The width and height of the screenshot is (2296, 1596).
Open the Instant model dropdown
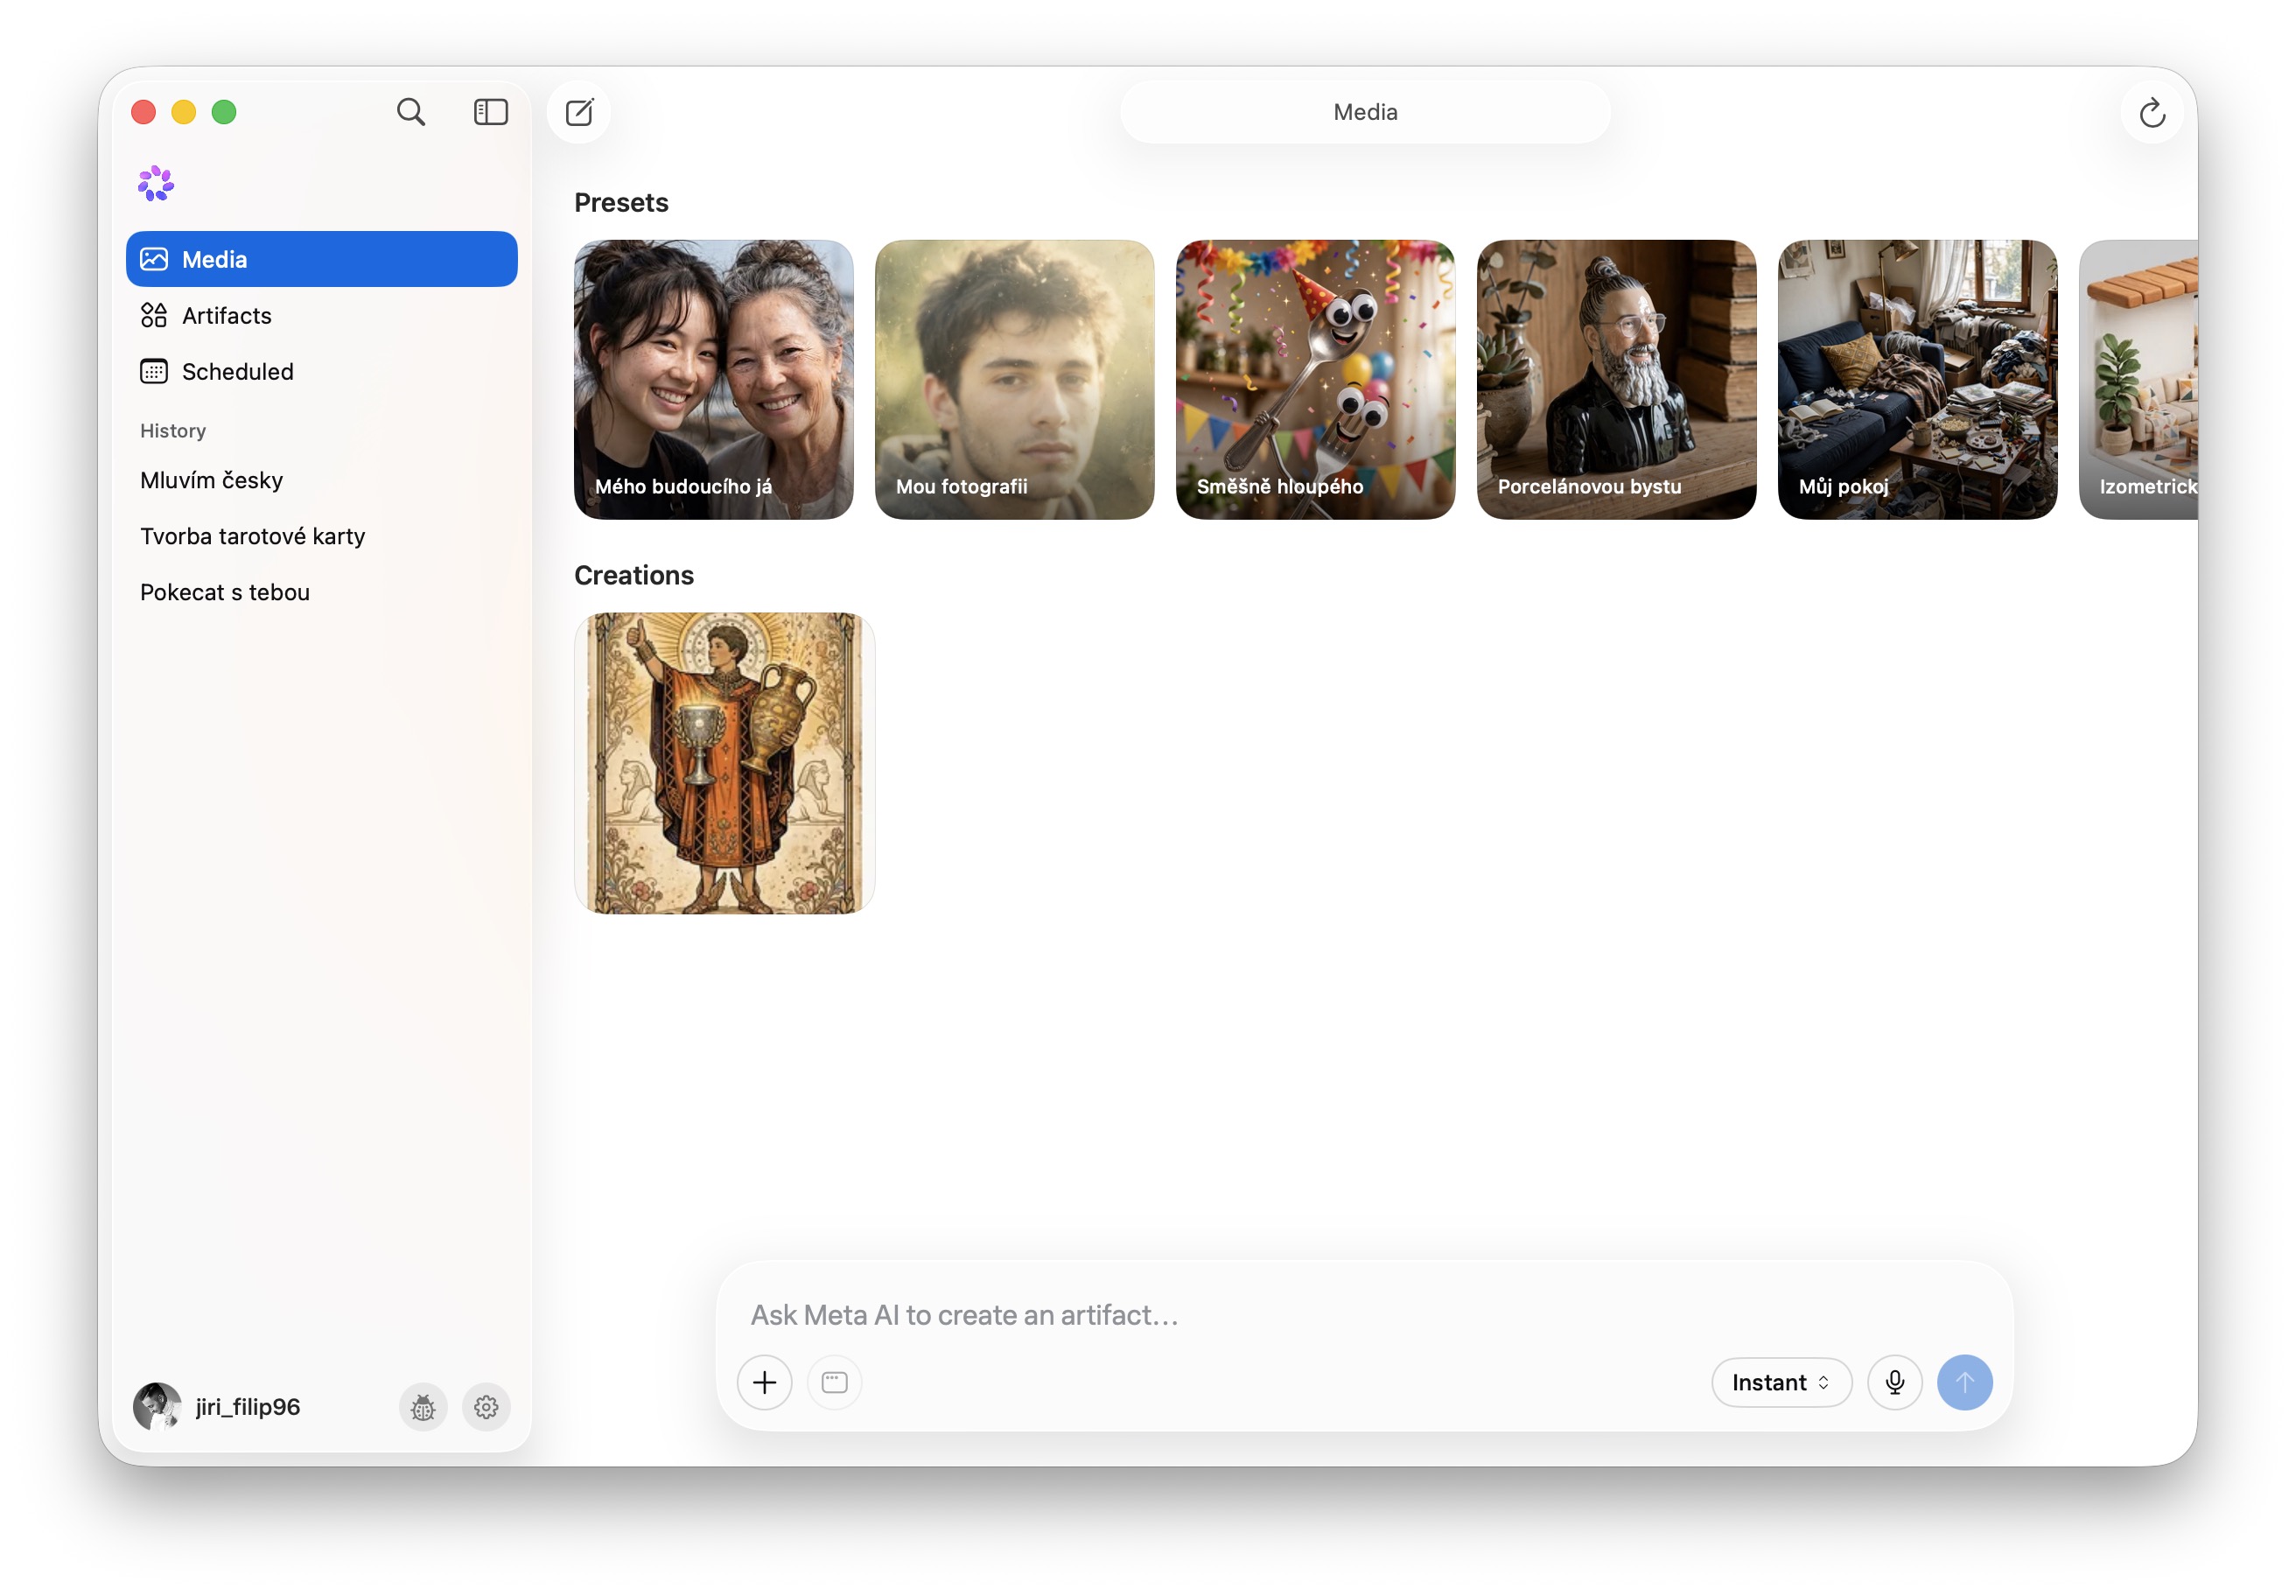[1781, 1382]
